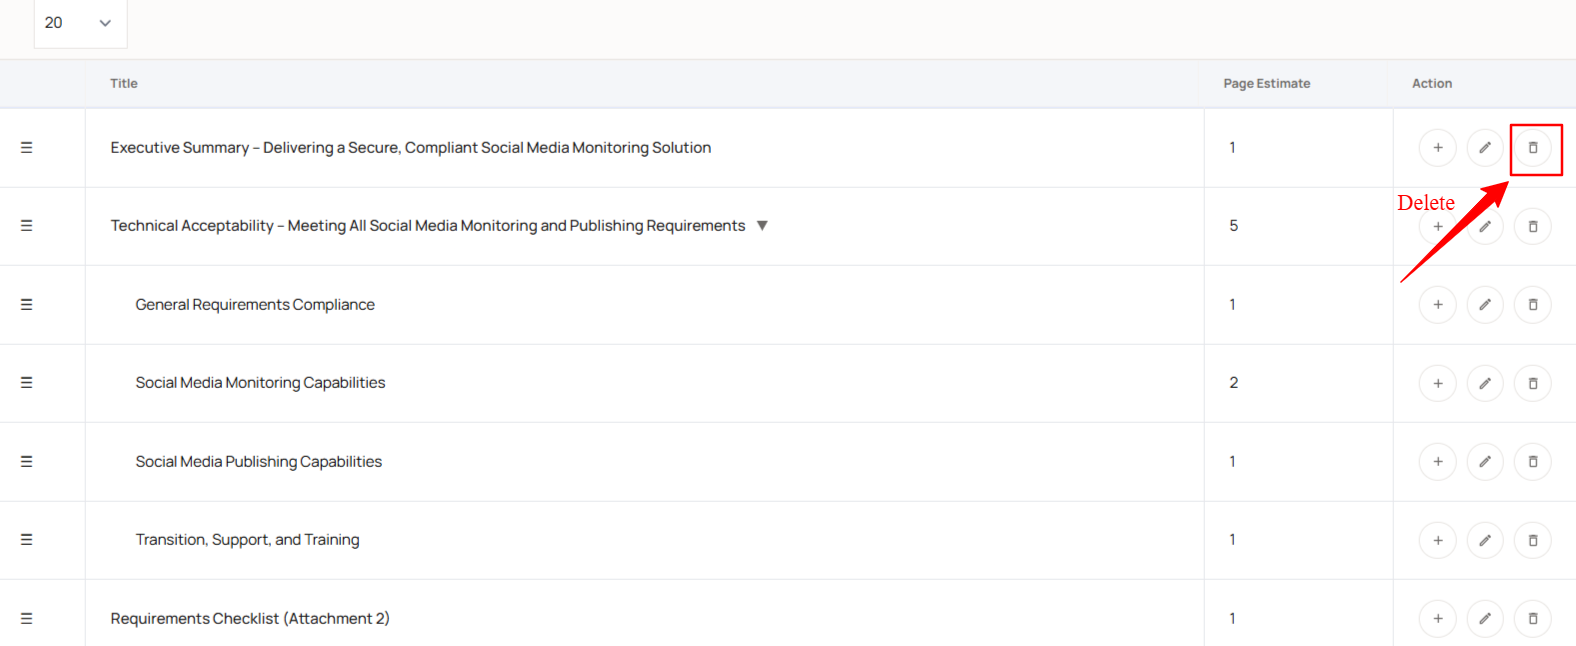Click the drag handle for Social Media Monitoring Capabilities
Image resolution: width=1576 pixels, height=646 pixels.
coord(27,383)
